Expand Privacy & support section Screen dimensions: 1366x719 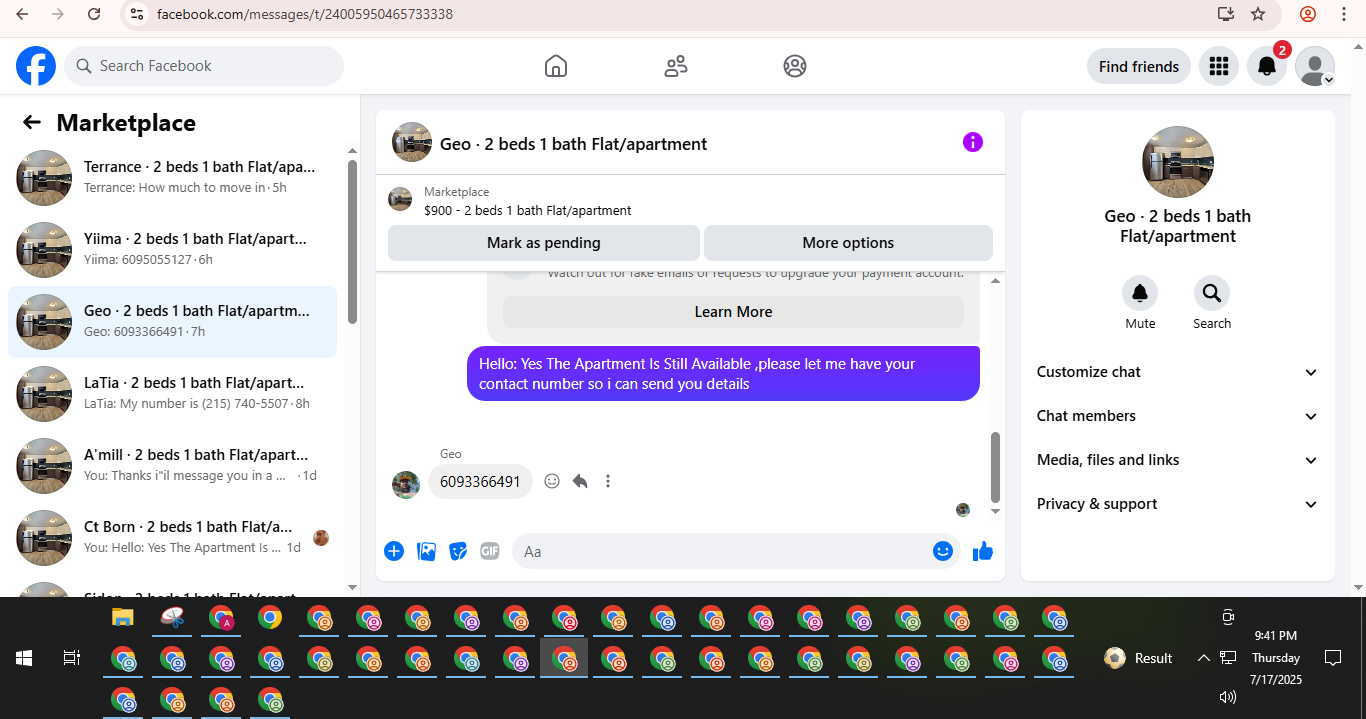(1178, 504)
